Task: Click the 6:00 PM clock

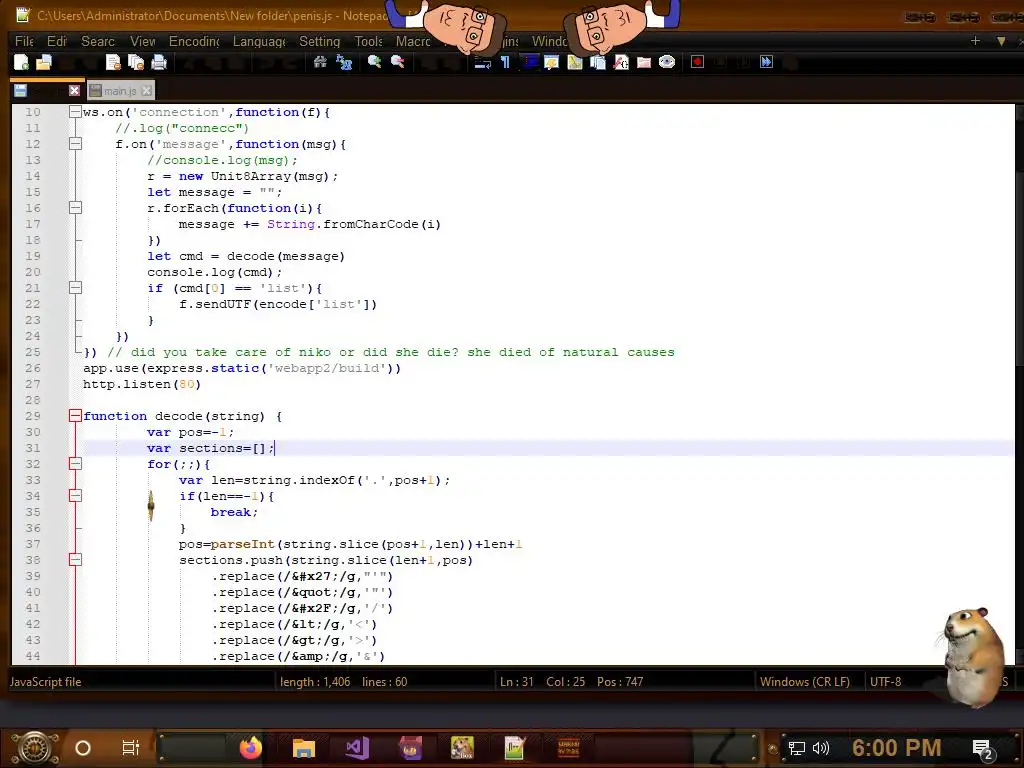Action: point(896,748)
